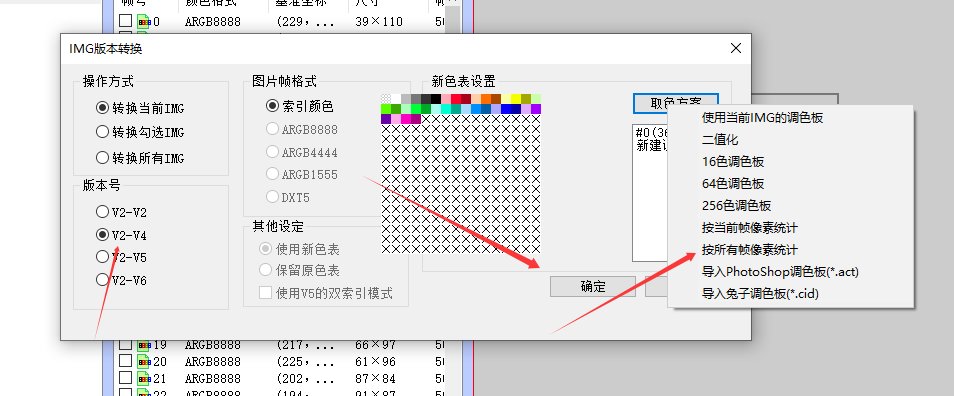This screenshot has width=954, height=396.
Task: Pick the 64色调色板 menu entry
Action: pyautogui.click(x=790, y=184)
